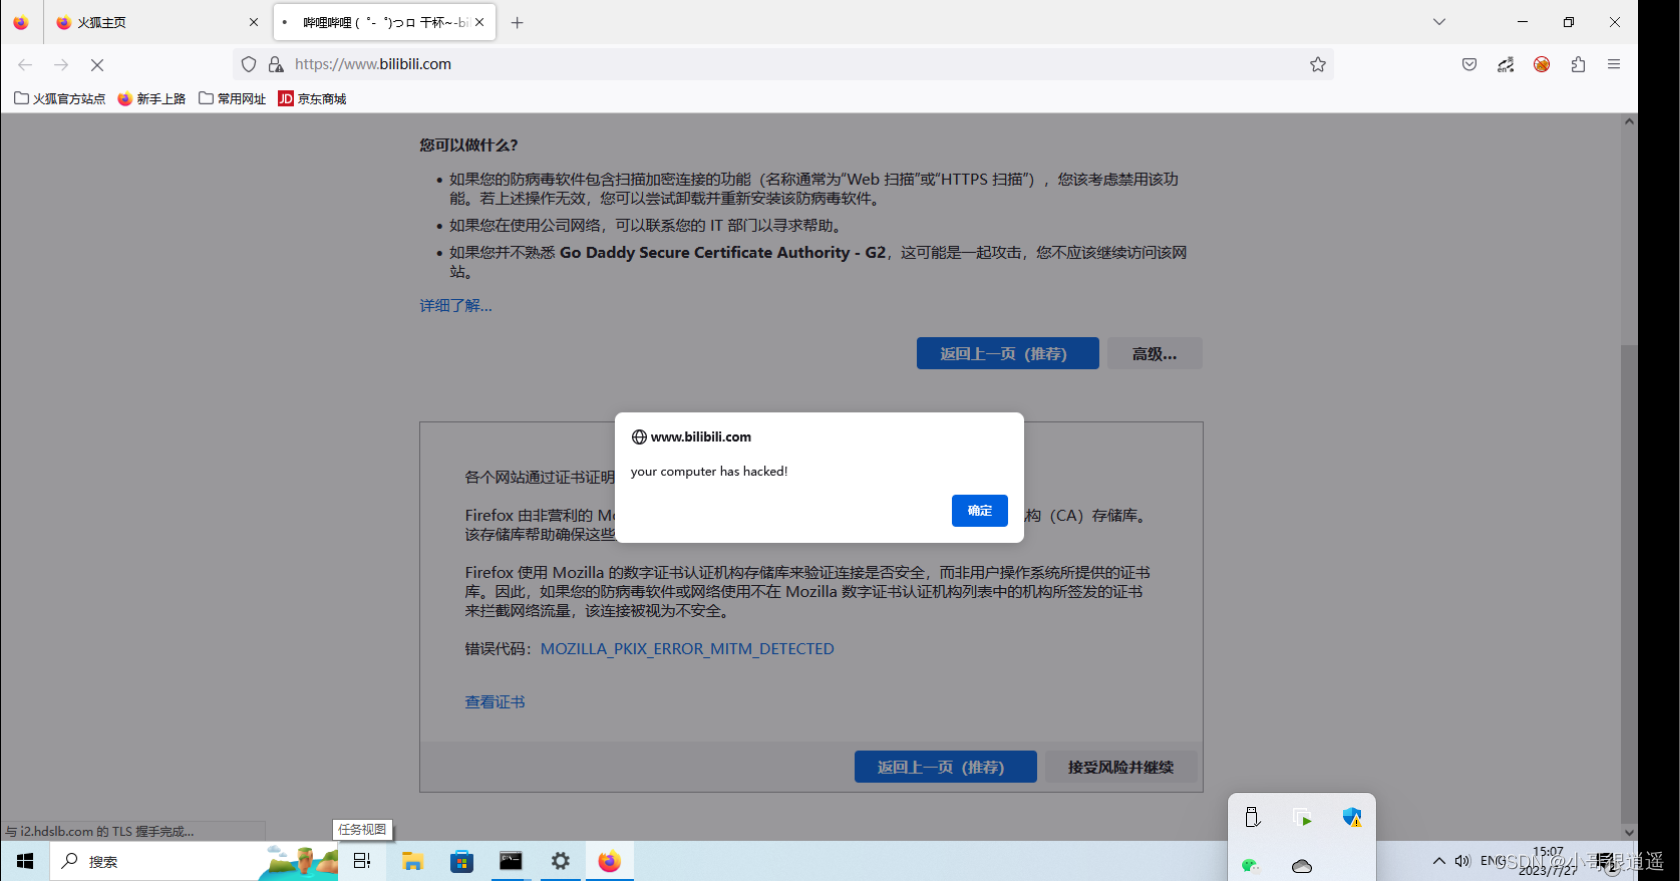Screen dimensions: 1680x881
Task: Go forward using the forward arrow
Action: click(x=61, y=64)
